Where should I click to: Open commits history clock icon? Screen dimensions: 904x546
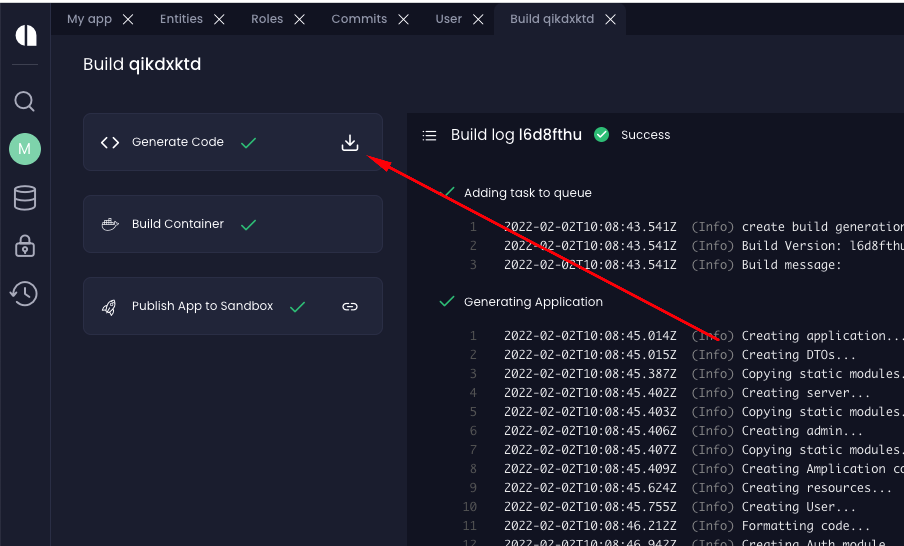tap(24, 293)
